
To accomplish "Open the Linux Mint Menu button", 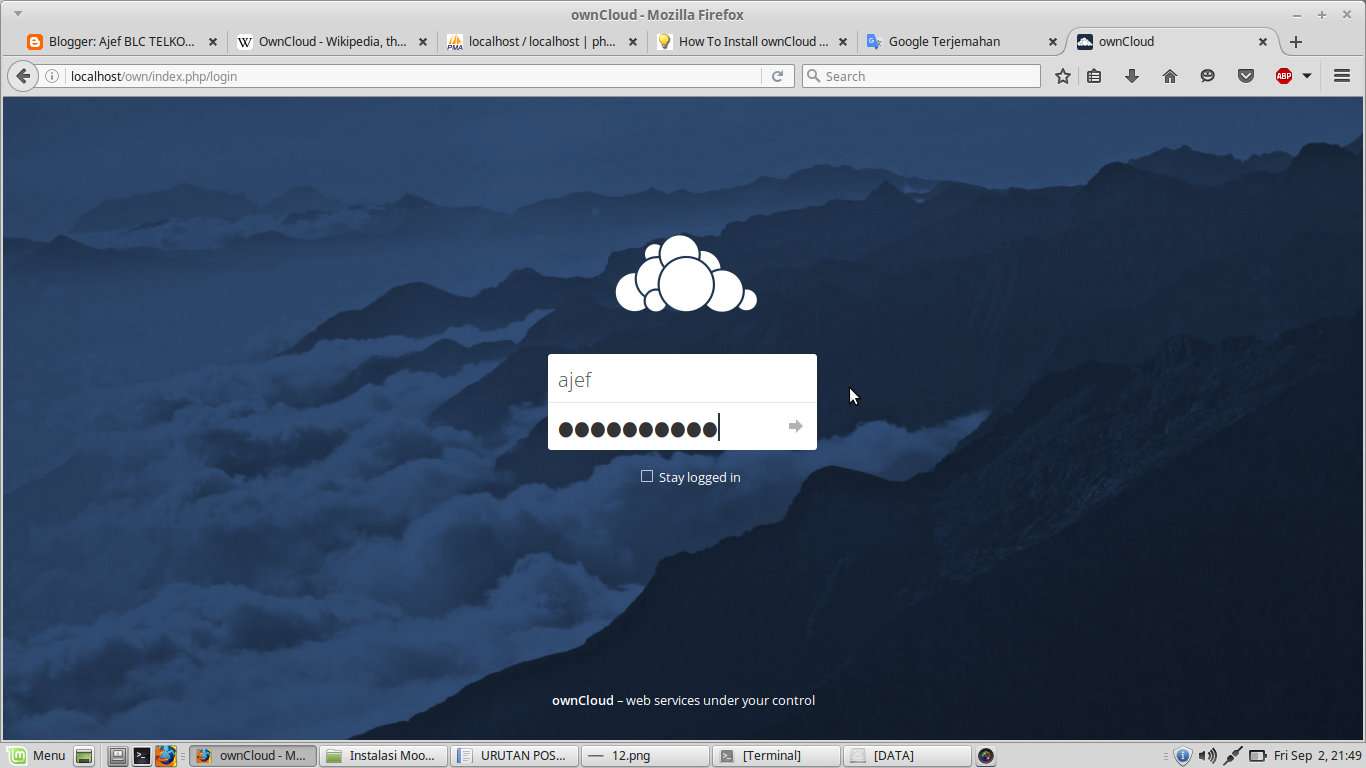I will pos(36,756).
